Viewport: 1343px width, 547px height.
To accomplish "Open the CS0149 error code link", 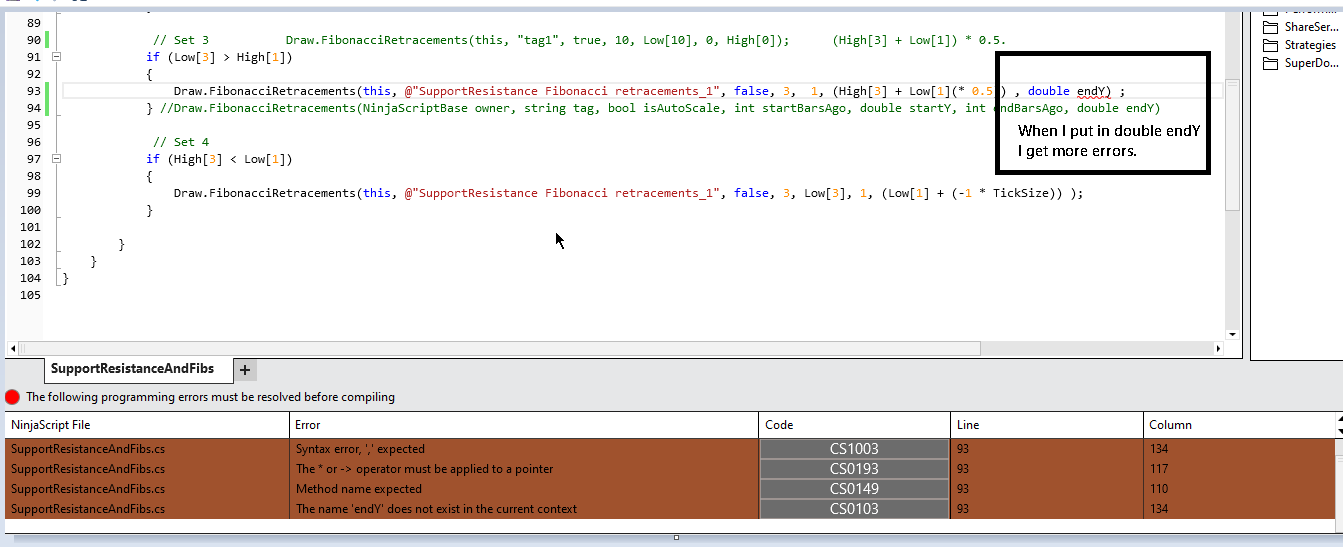I will [x=854, y=489].
